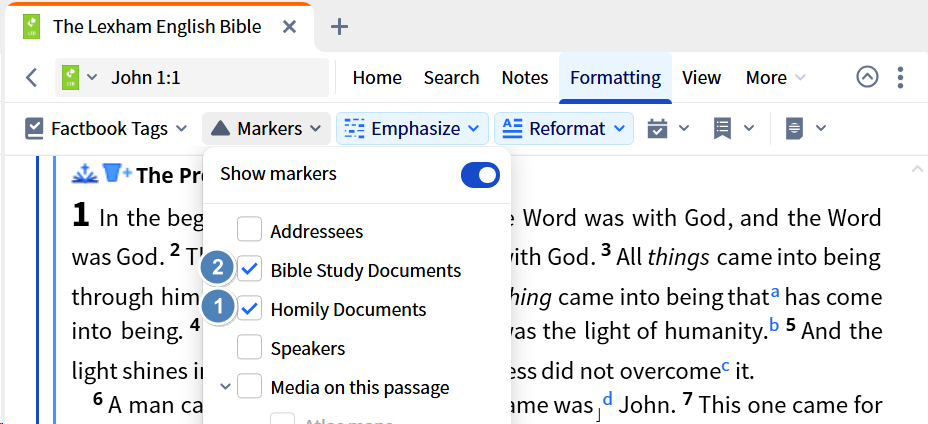Viewport: 928px width, 424px height.
Task: Click the John 1:1 reference box
Action: click(x=191, y=78)
